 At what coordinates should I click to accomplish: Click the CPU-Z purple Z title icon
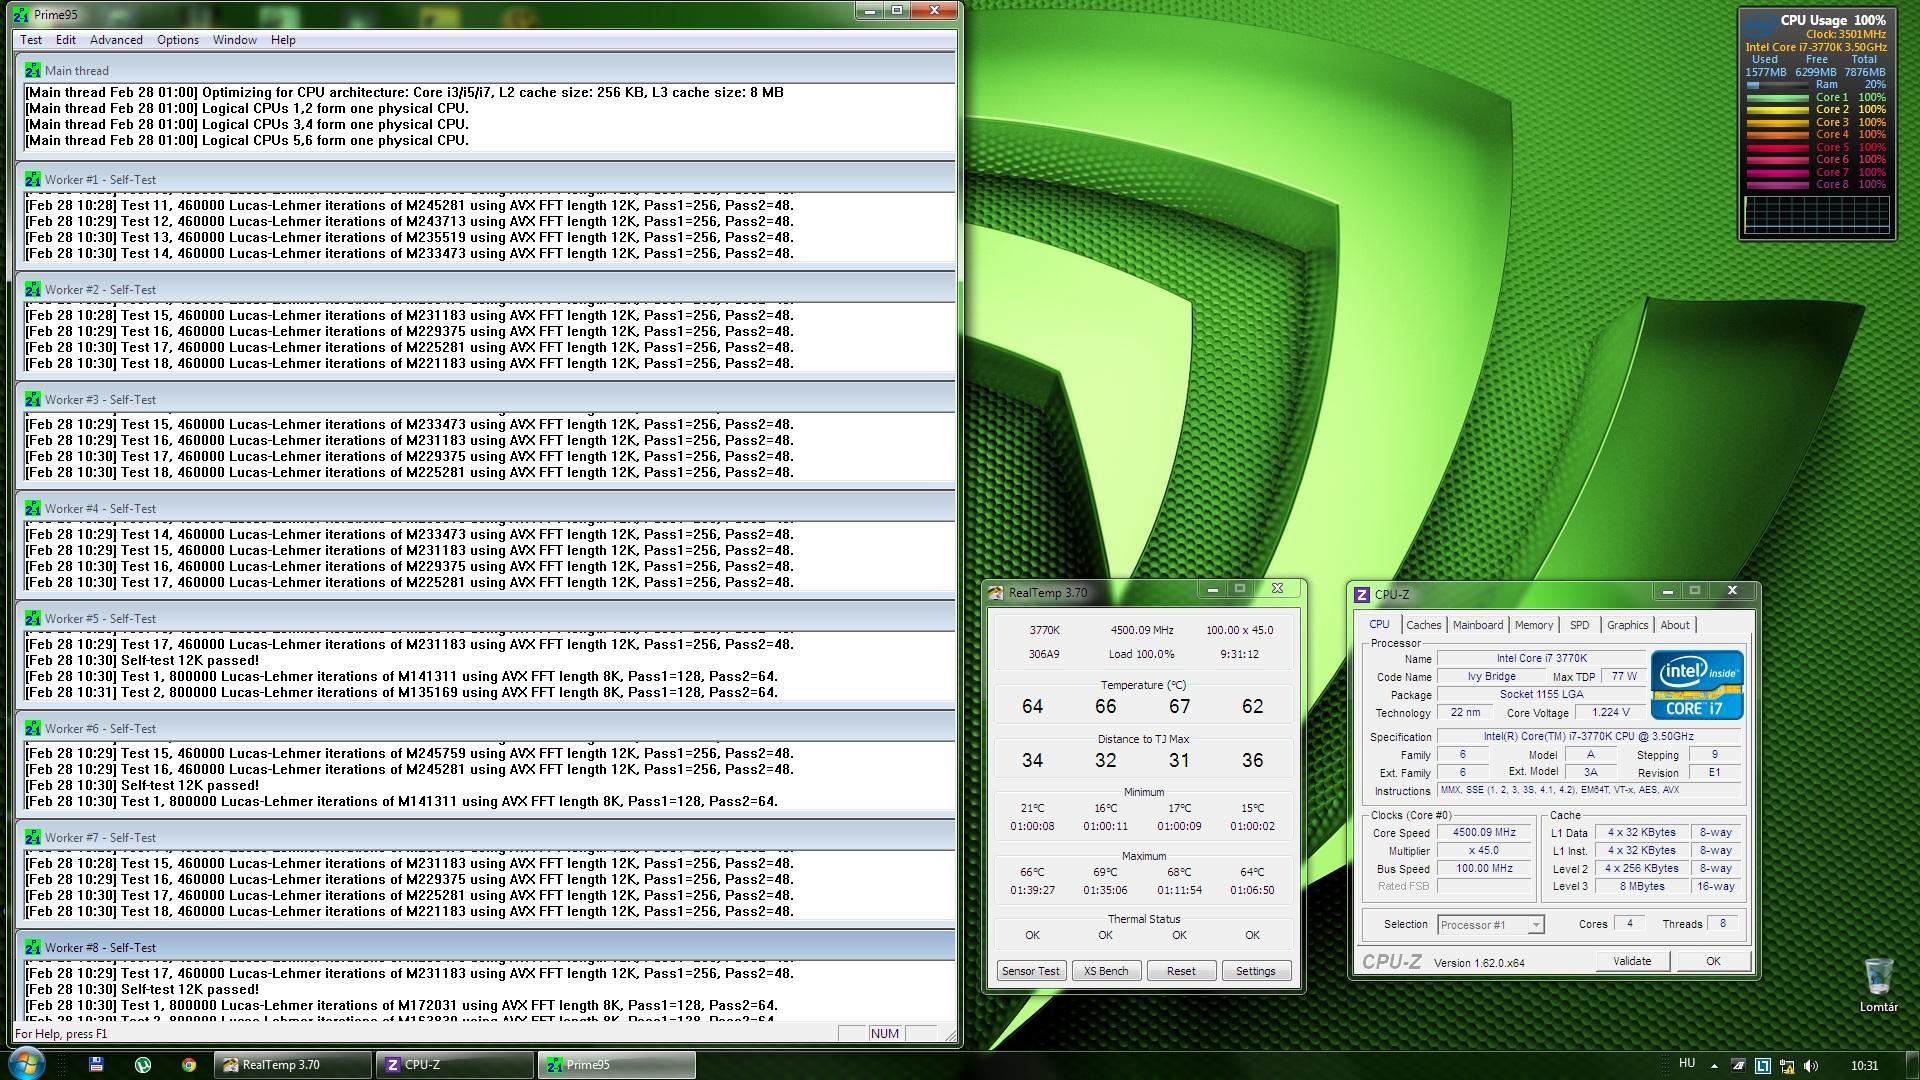click(x=1361, y=594)
